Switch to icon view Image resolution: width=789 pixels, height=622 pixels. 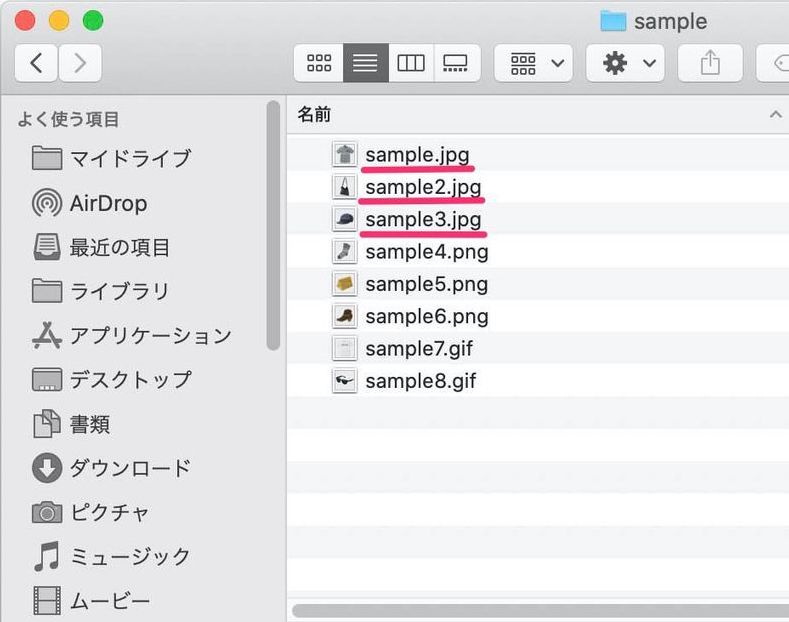point(319,63)
